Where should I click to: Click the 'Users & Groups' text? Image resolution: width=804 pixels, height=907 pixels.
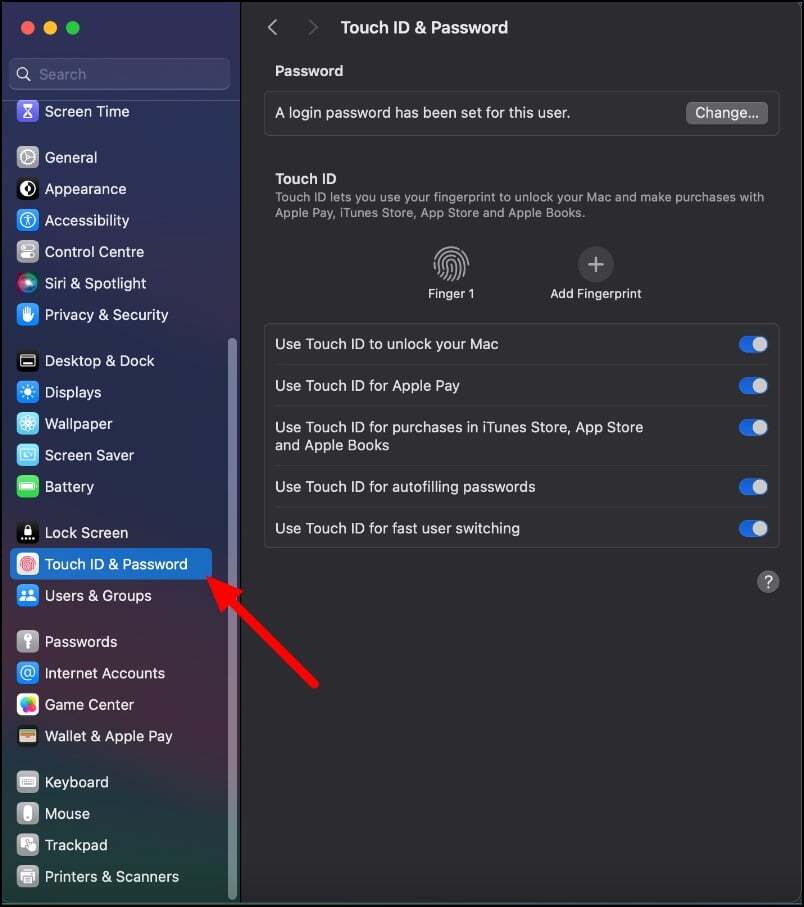[x=98, y=596]
